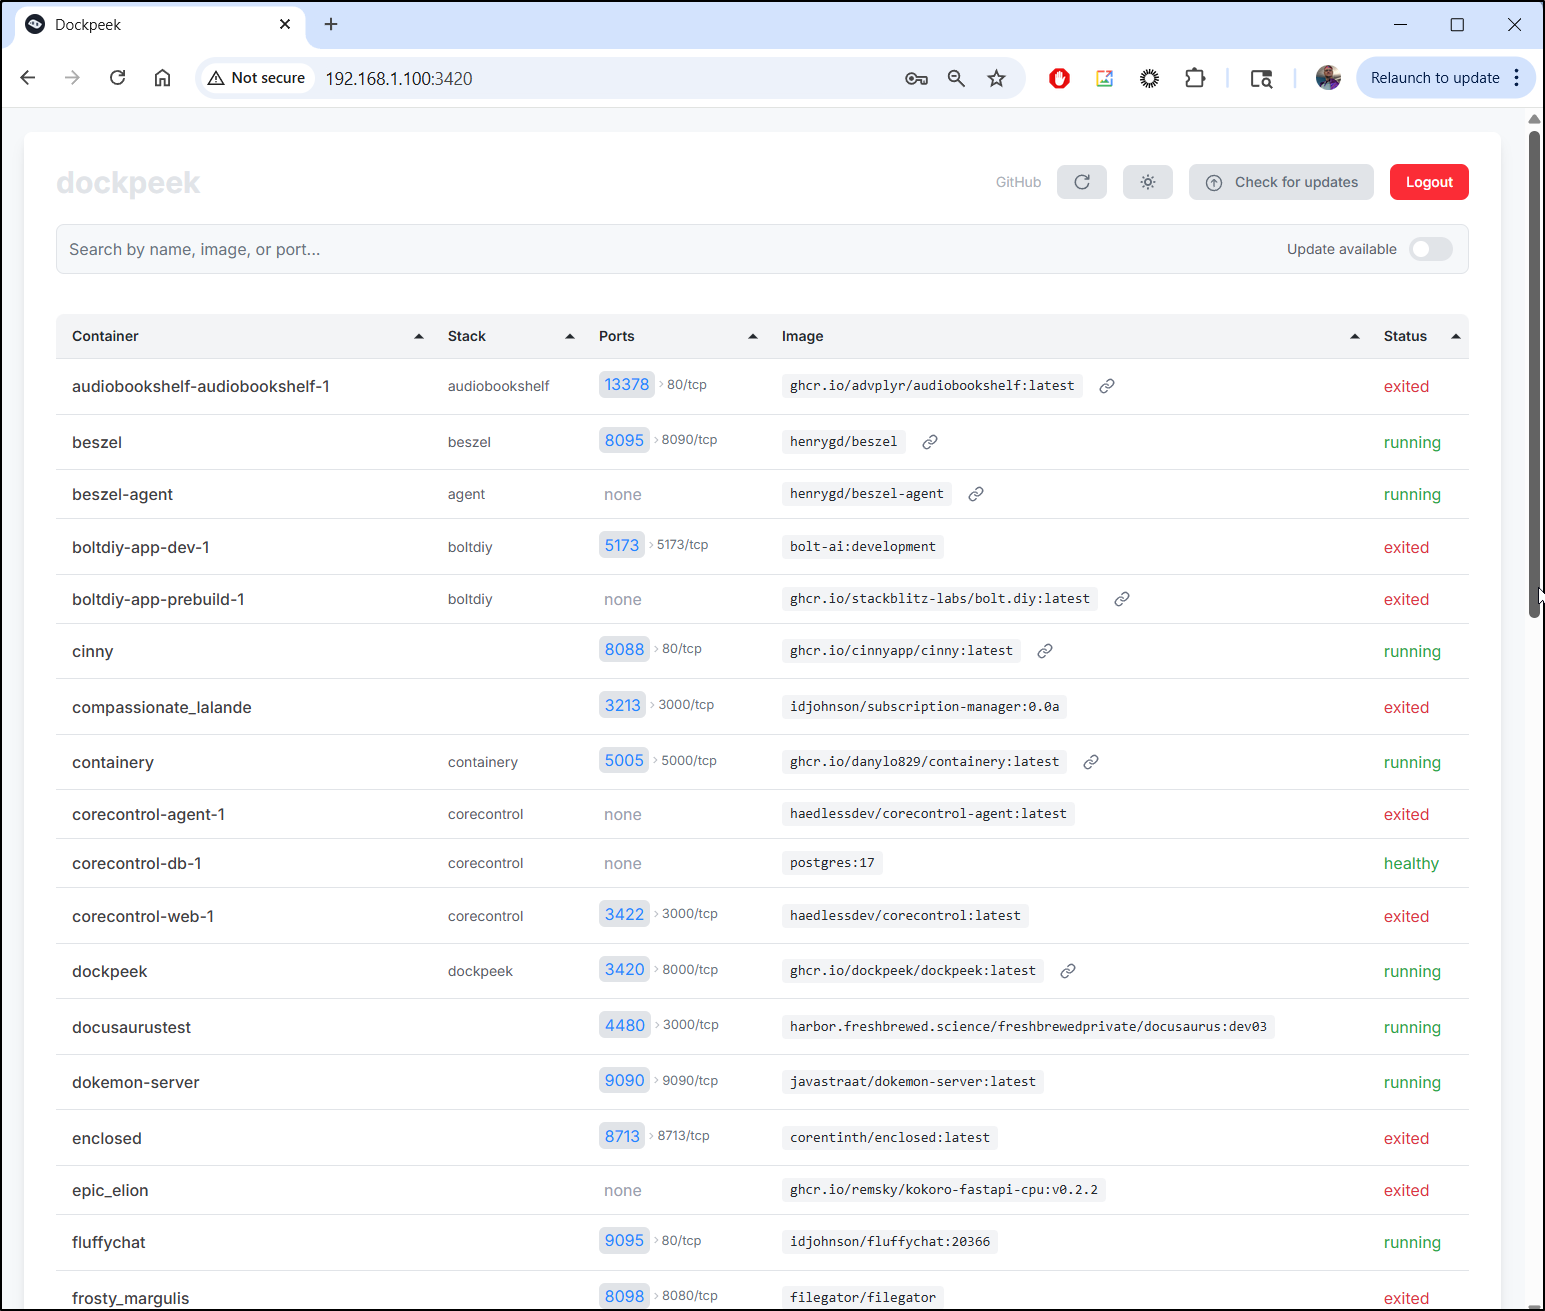Open the tab search media icon
1545x1311 pixels.
coord(1261,78)
